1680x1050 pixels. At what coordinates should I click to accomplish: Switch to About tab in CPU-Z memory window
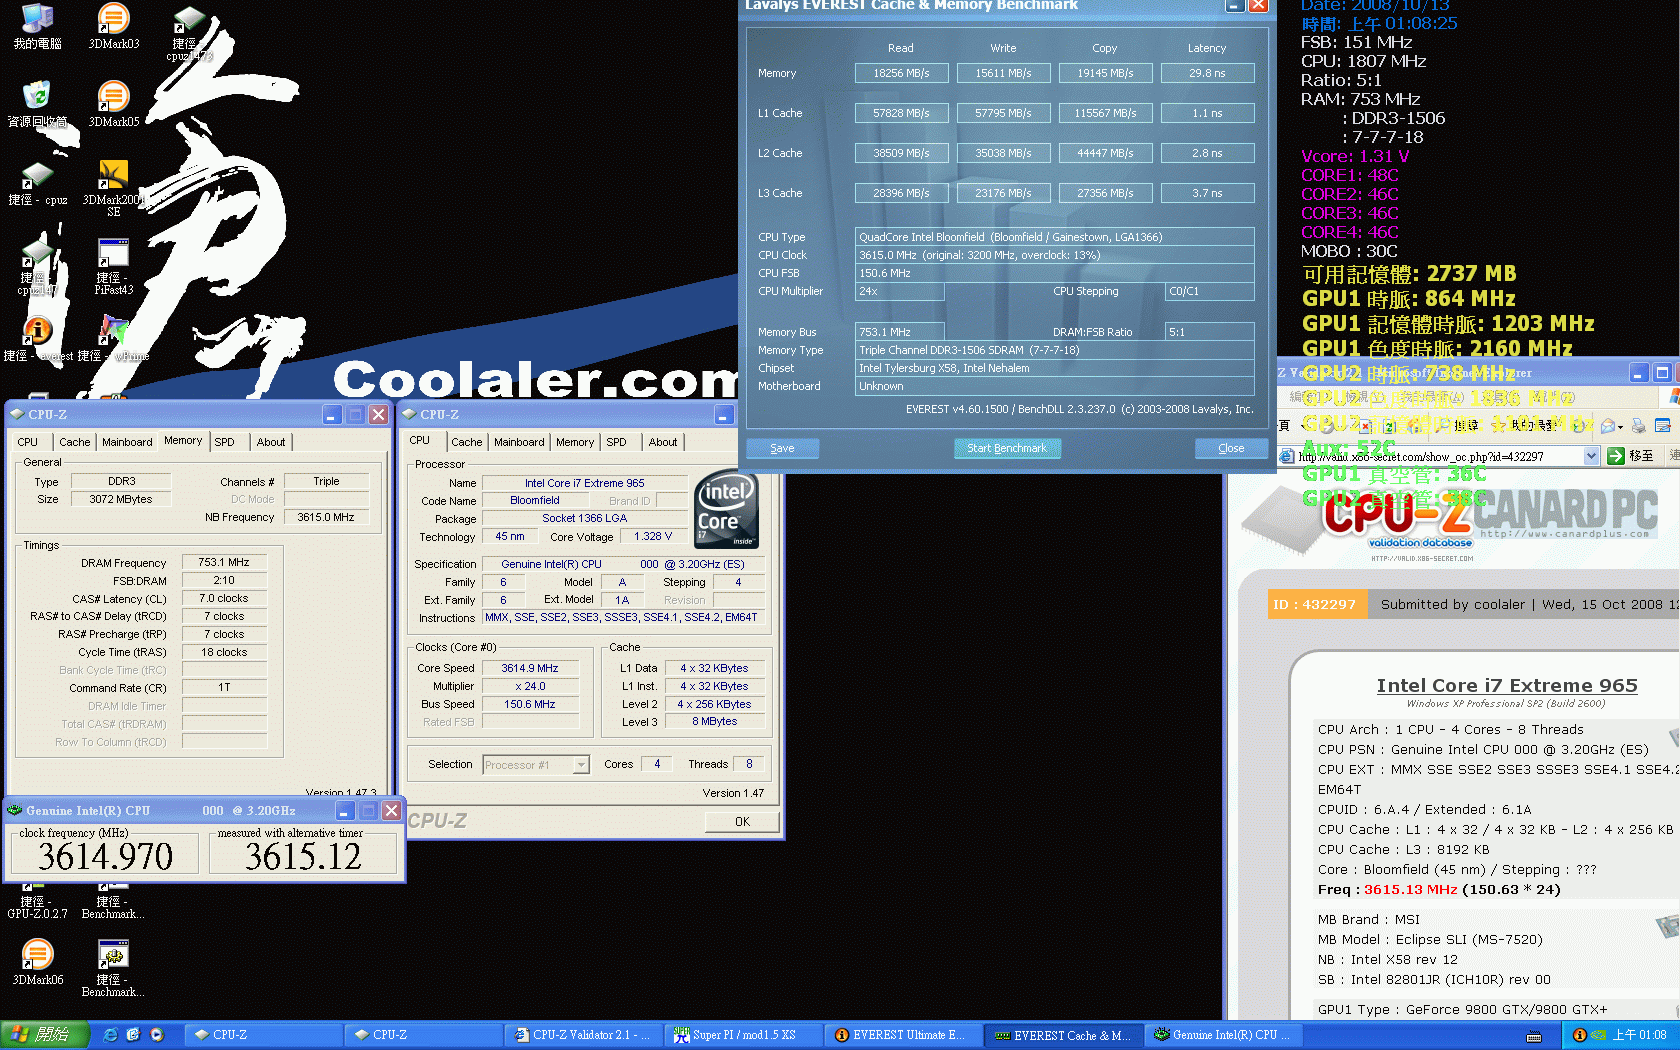pos(270,442)
